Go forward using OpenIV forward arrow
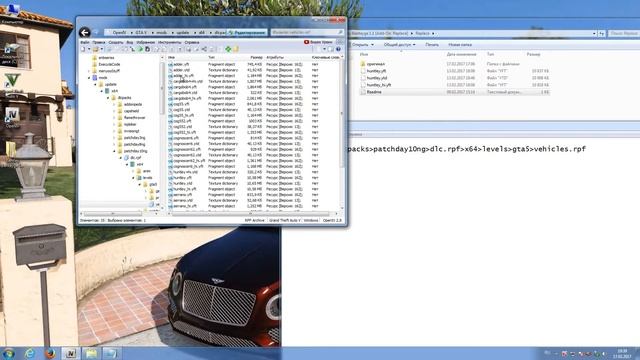This screenshot has width=640, height=360. coord(96,32)
